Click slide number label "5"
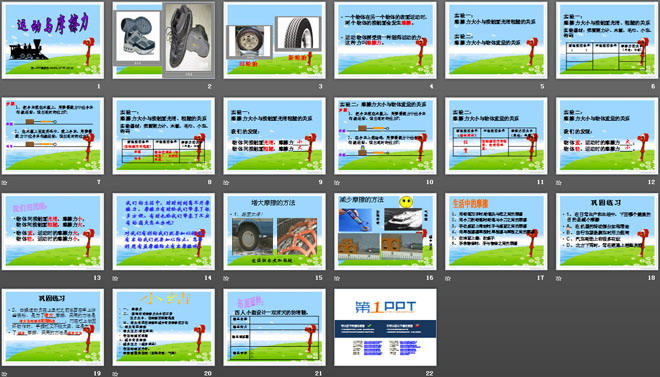Image resolution: width=660 pixels, height=377 pixels. coord(542,86)
